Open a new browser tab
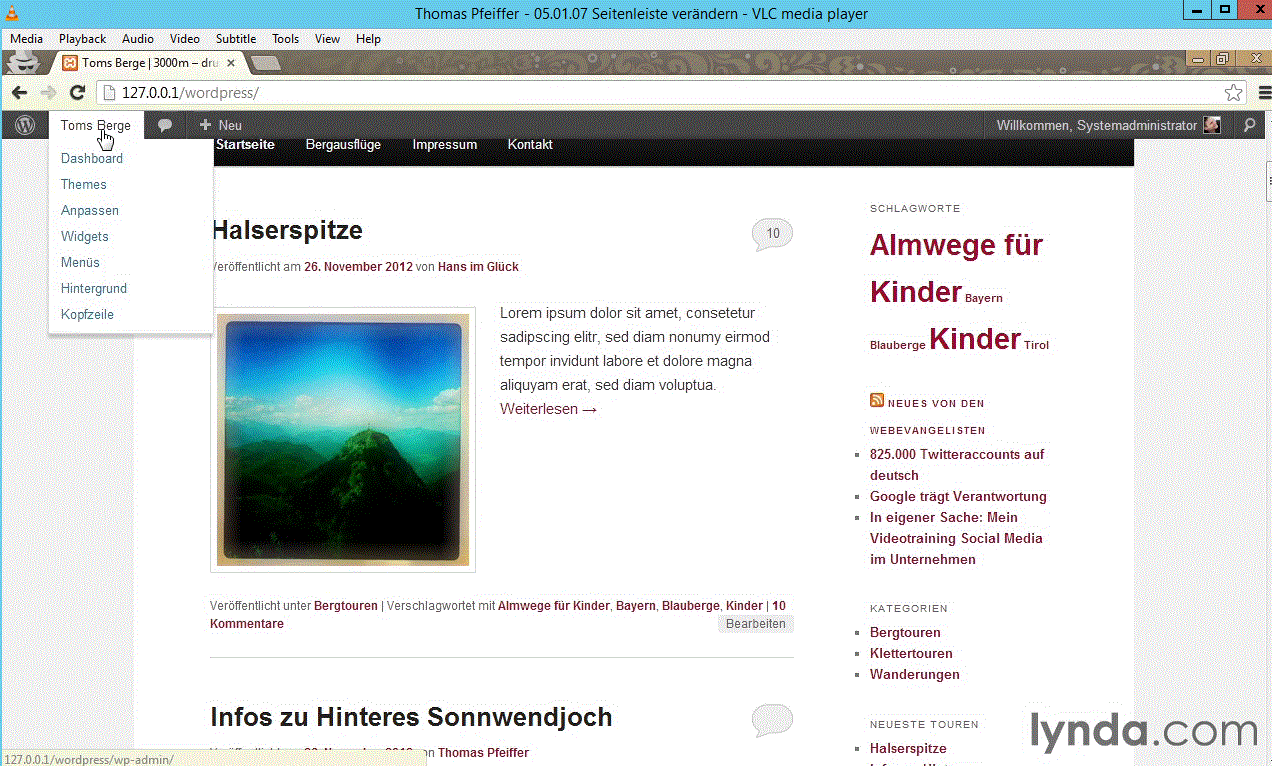 click(265, 63)
